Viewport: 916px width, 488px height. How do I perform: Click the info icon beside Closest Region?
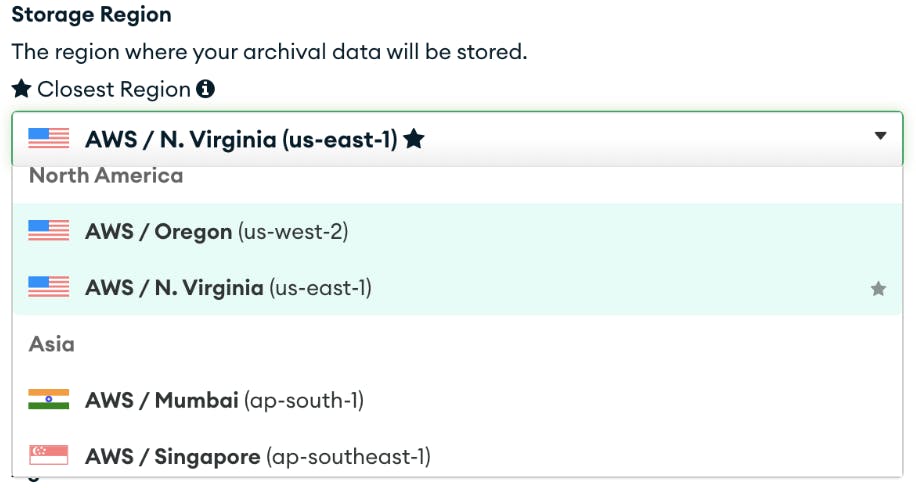pyautogui.click(x=205, y=89)
